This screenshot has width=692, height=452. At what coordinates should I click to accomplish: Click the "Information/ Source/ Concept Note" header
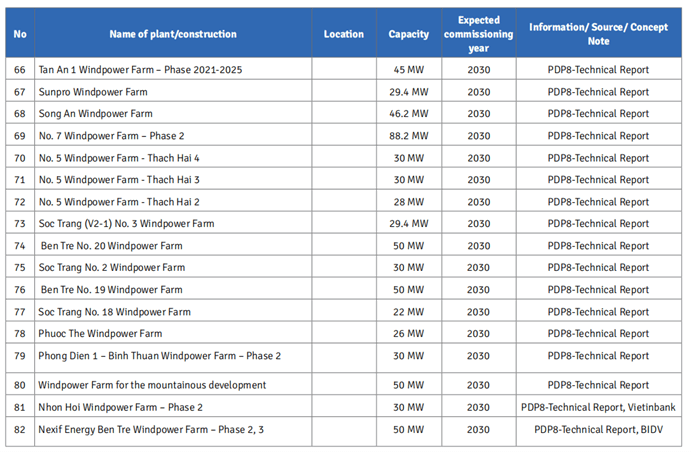(x=598, y=34)
